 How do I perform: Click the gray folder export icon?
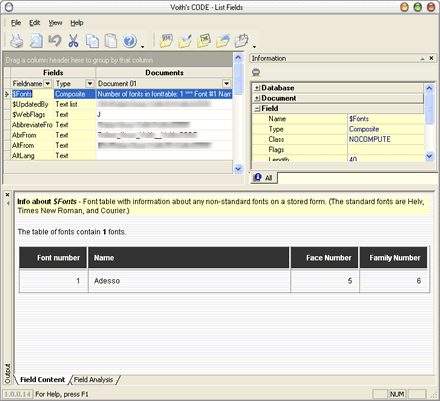tap(242, 41)
